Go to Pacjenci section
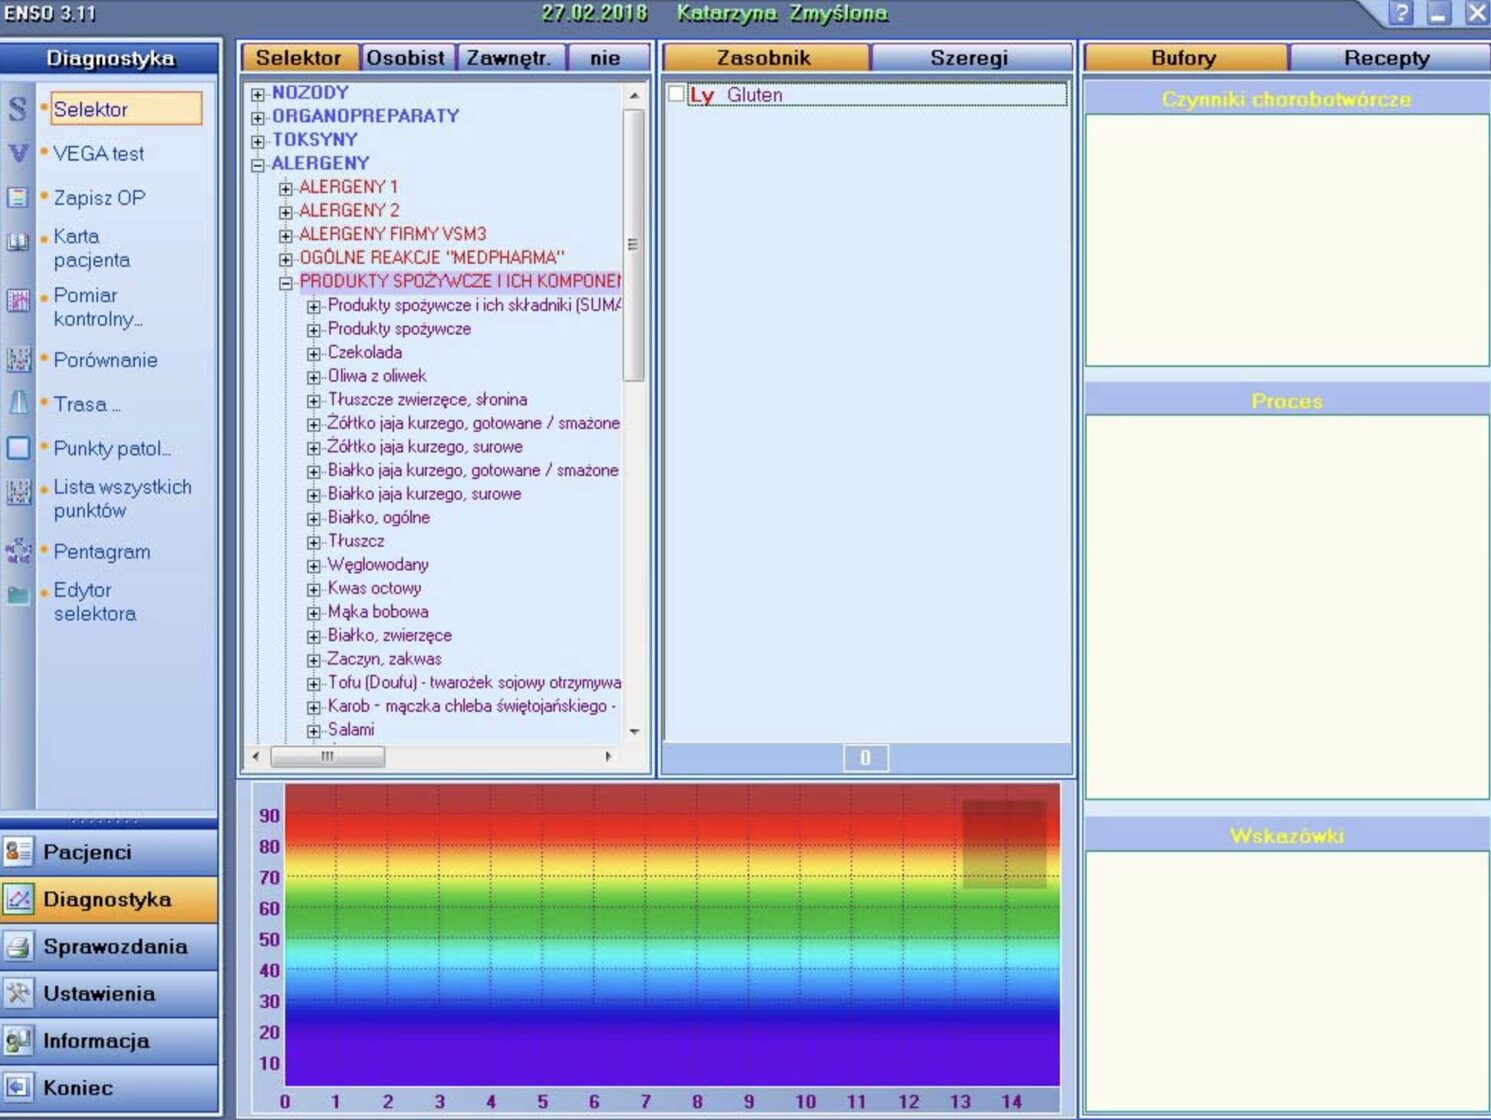Viewport: 1491px width, 1120px height. coord(110,852)
